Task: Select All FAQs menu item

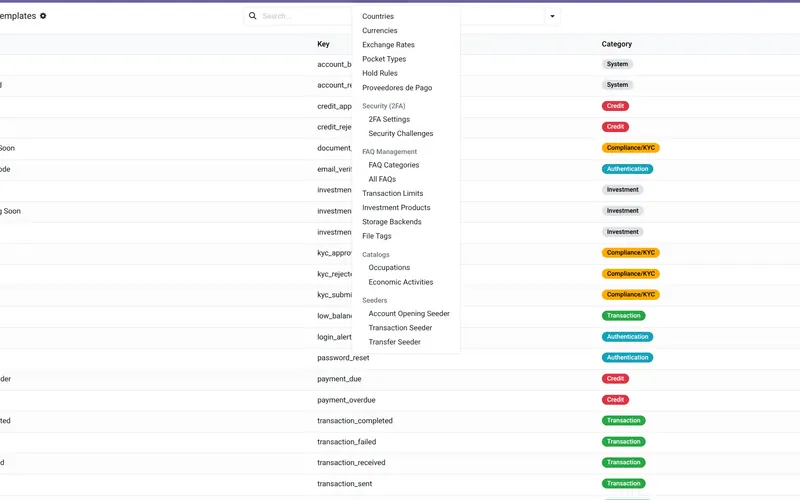Action: coord(382,180)
